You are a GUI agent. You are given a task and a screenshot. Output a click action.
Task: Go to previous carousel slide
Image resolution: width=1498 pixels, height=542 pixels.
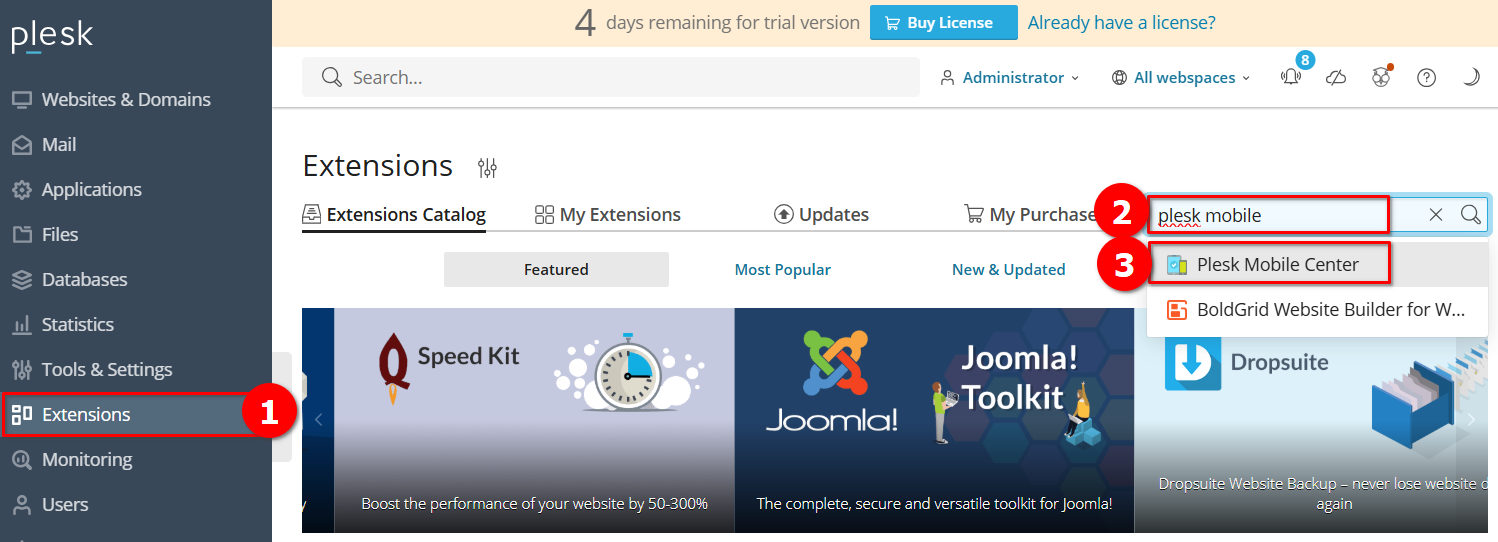(x=318, y=420)
